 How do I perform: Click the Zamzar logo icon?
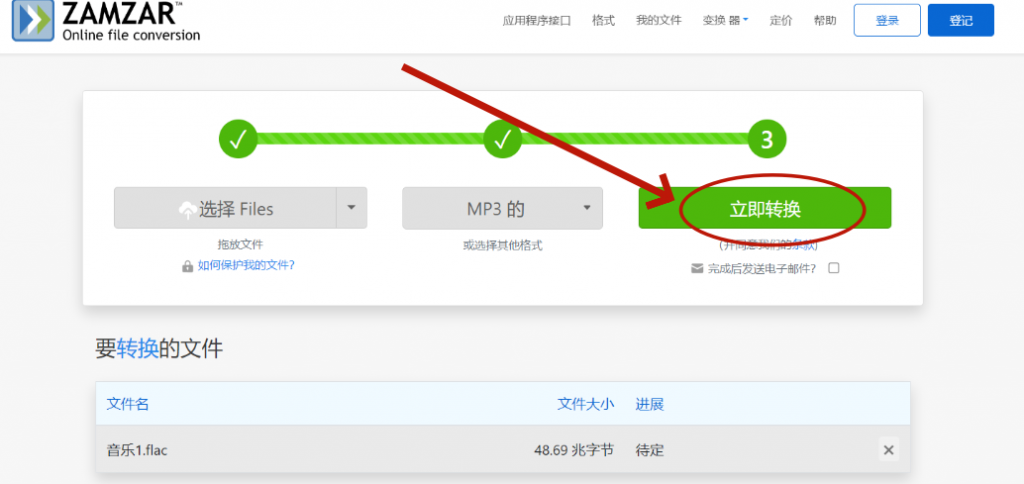pos(33,20)
